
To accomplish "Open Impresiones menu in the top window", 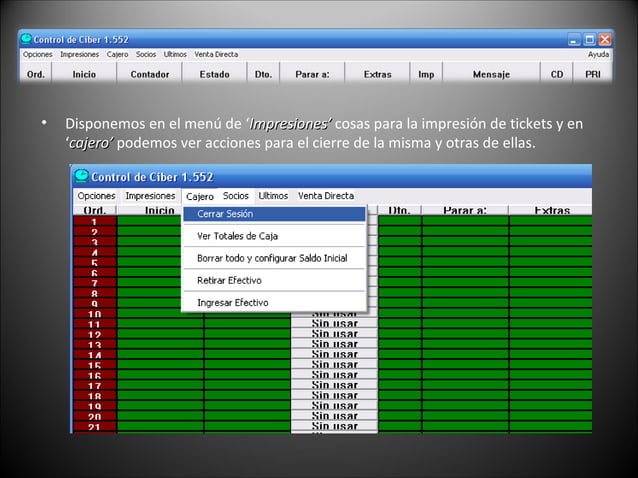I will (x=79, y=55).
